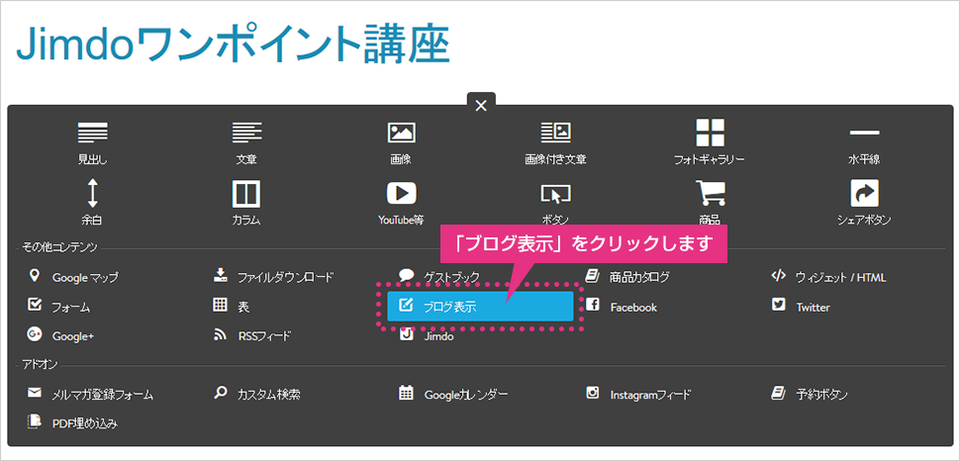960x461 pixels.
Task: Select the Jimdo element
Action: 427,335
